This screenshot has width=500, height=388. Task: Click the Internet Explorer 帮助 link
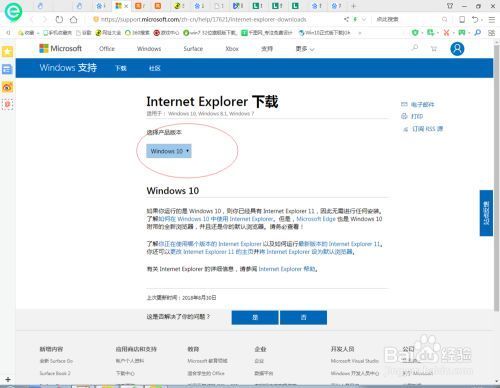coord(287,269)
